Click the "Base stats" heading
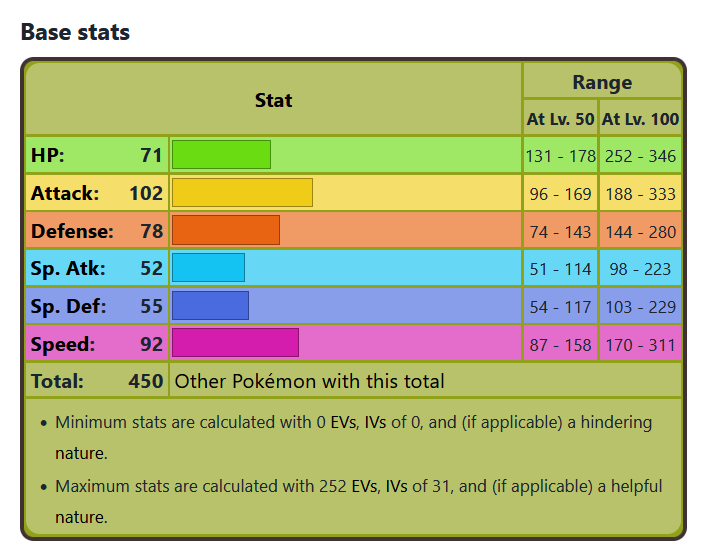Screen dimensions: 703x546 pyautogui.click(x=75, y=32)
